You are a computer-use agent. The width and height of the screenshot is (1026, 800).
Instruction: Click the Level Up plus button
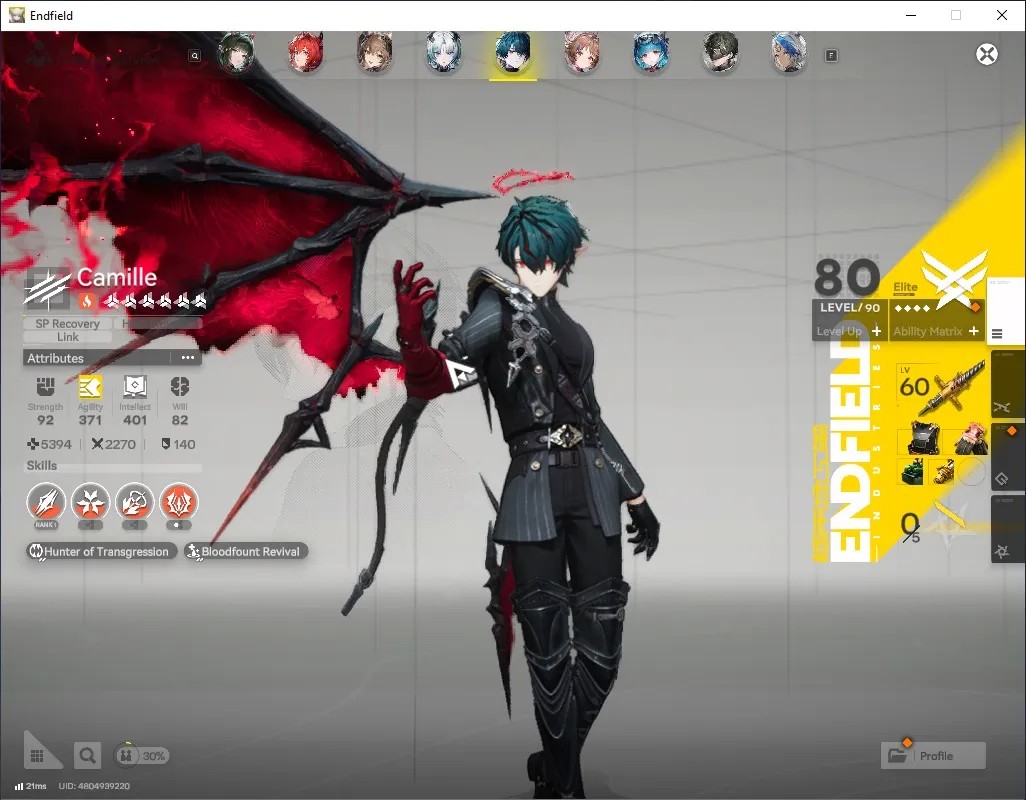[x=876, y=331]
